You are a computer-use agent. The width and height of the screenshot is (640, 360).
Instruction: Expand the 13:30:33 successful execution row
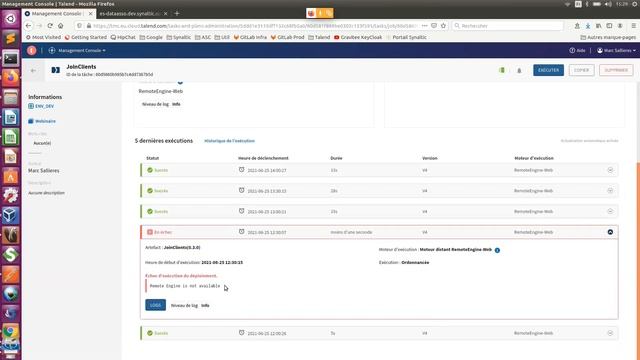click(x=610, y=191)
